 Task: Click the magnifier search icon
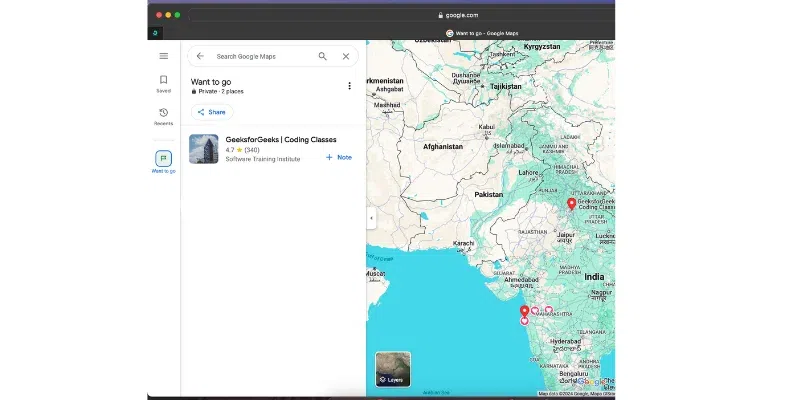tap(322, 56)
